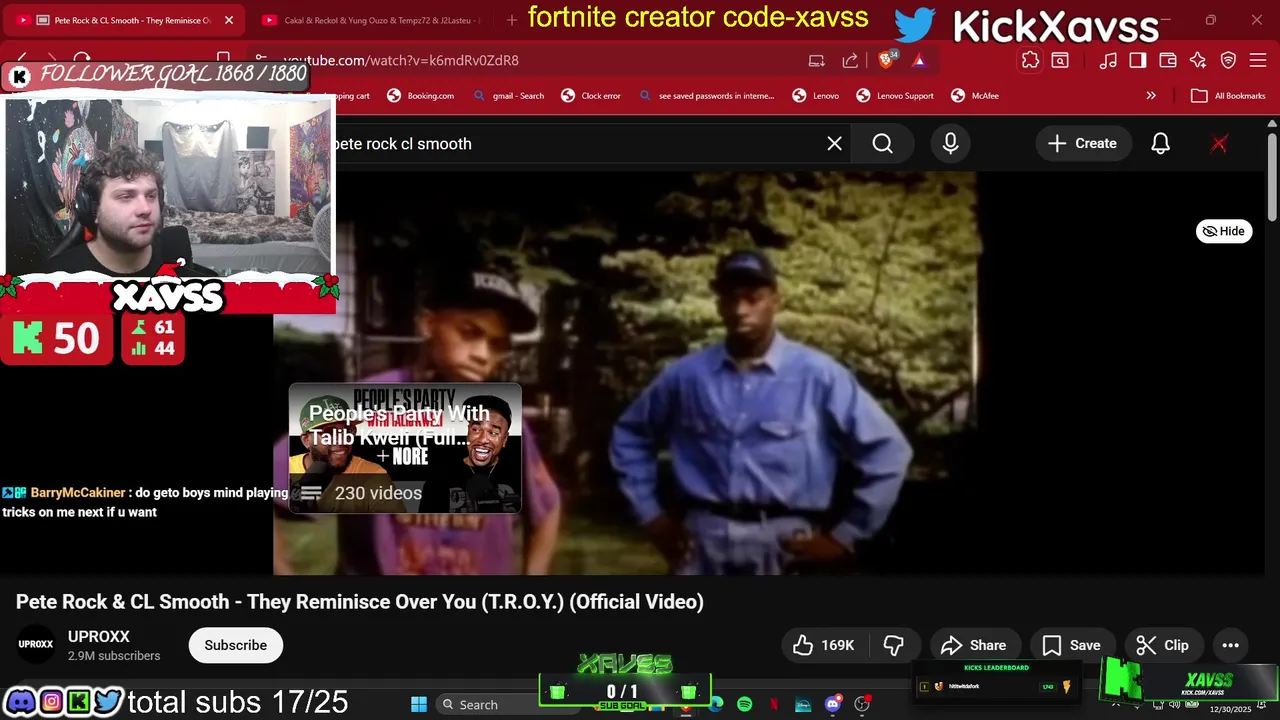Open Booking.com bookmark
Viewport: 1280px width, 720px height.
420,96
